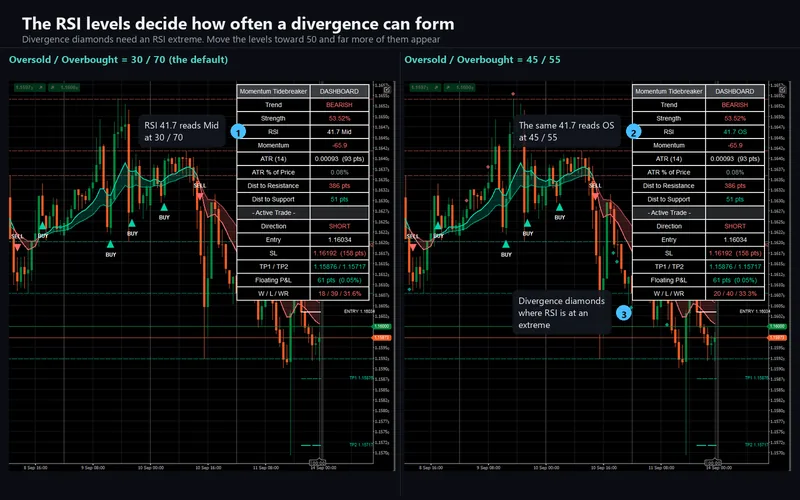Click the 'BEARISH' Trend value in the 30/70 dashboard
The height and width of the screenshot is (500, 800).
(x=339, y=105)
